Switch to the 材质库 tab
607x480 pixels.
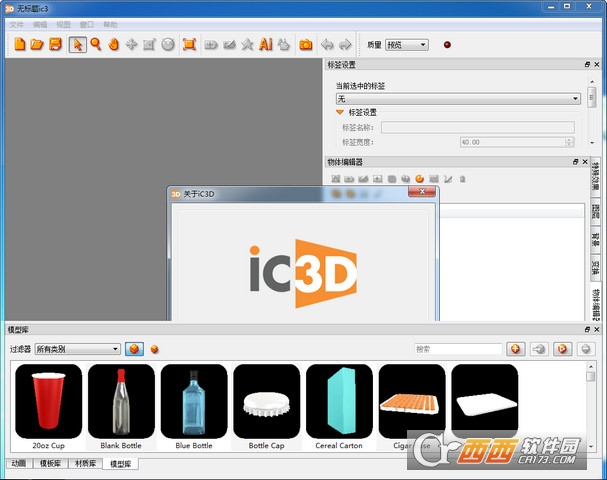pos(86,463)
